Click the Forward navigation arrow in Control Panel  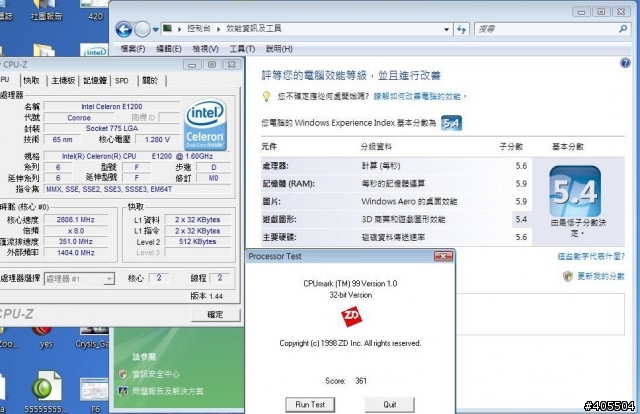[x=142, y=29]
